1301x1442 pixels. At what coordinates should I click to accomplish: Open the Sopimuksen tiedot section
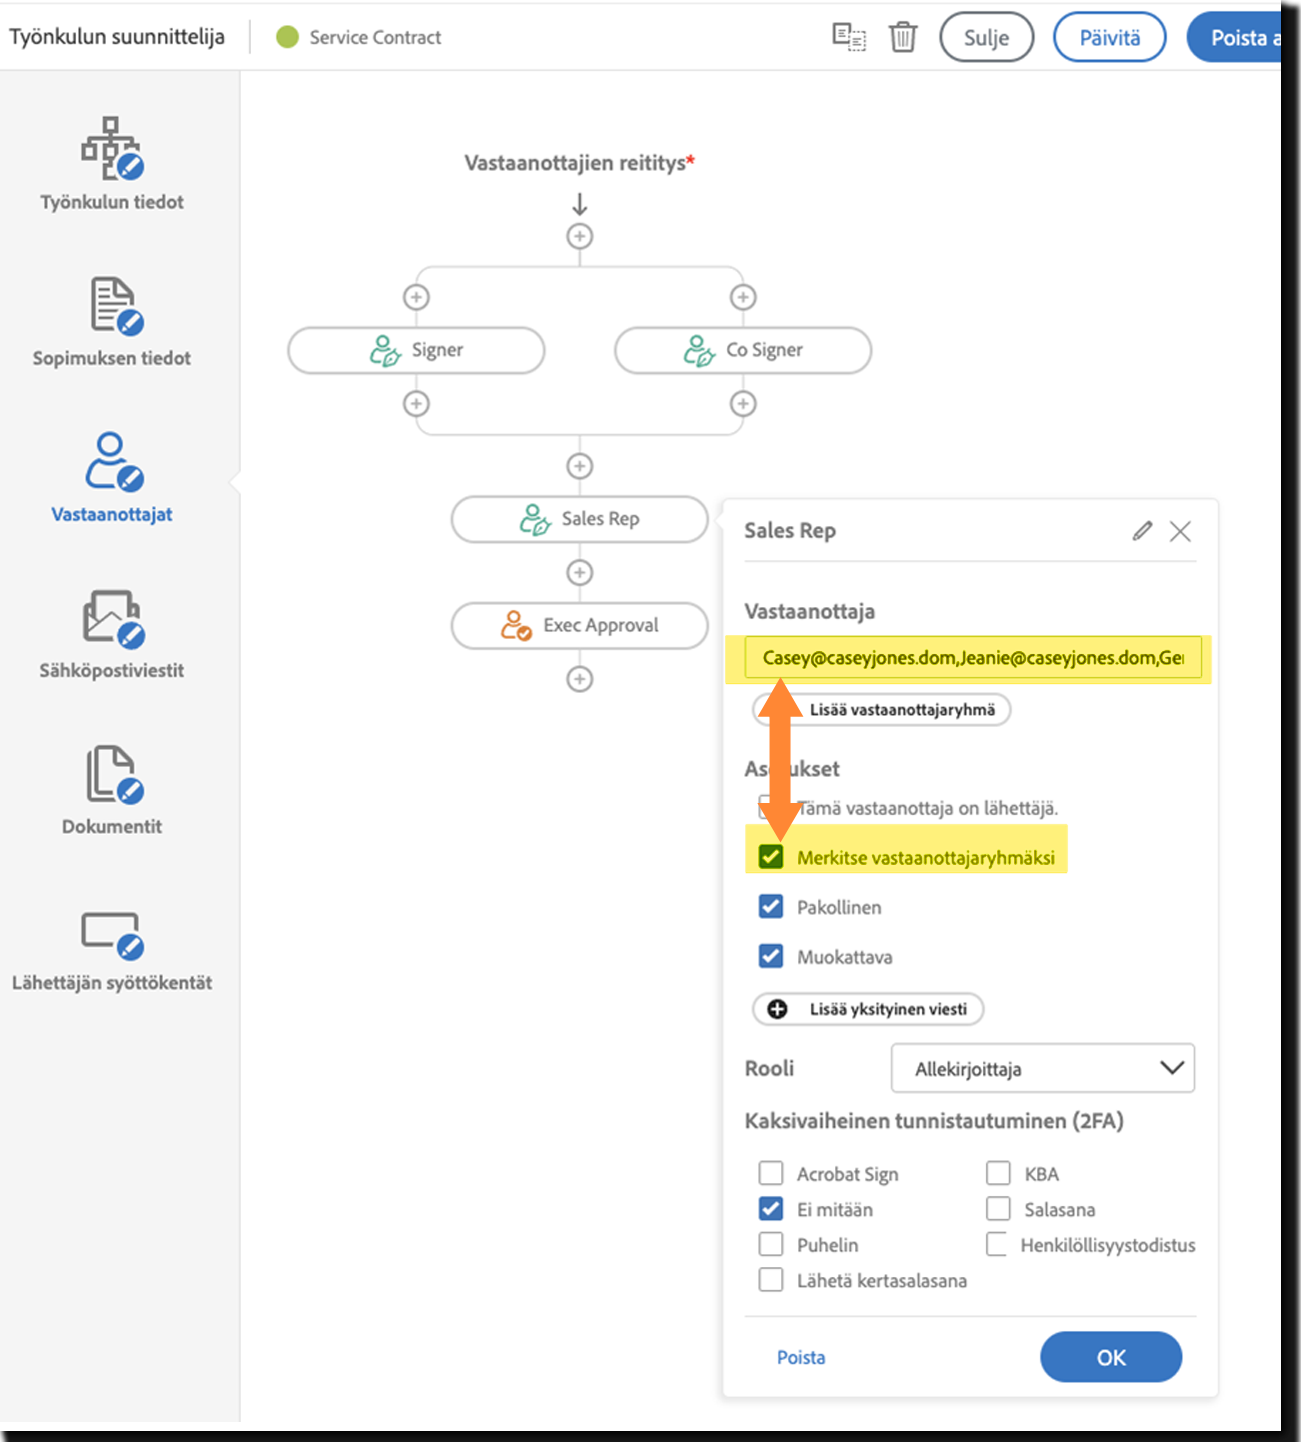[112, 322]
